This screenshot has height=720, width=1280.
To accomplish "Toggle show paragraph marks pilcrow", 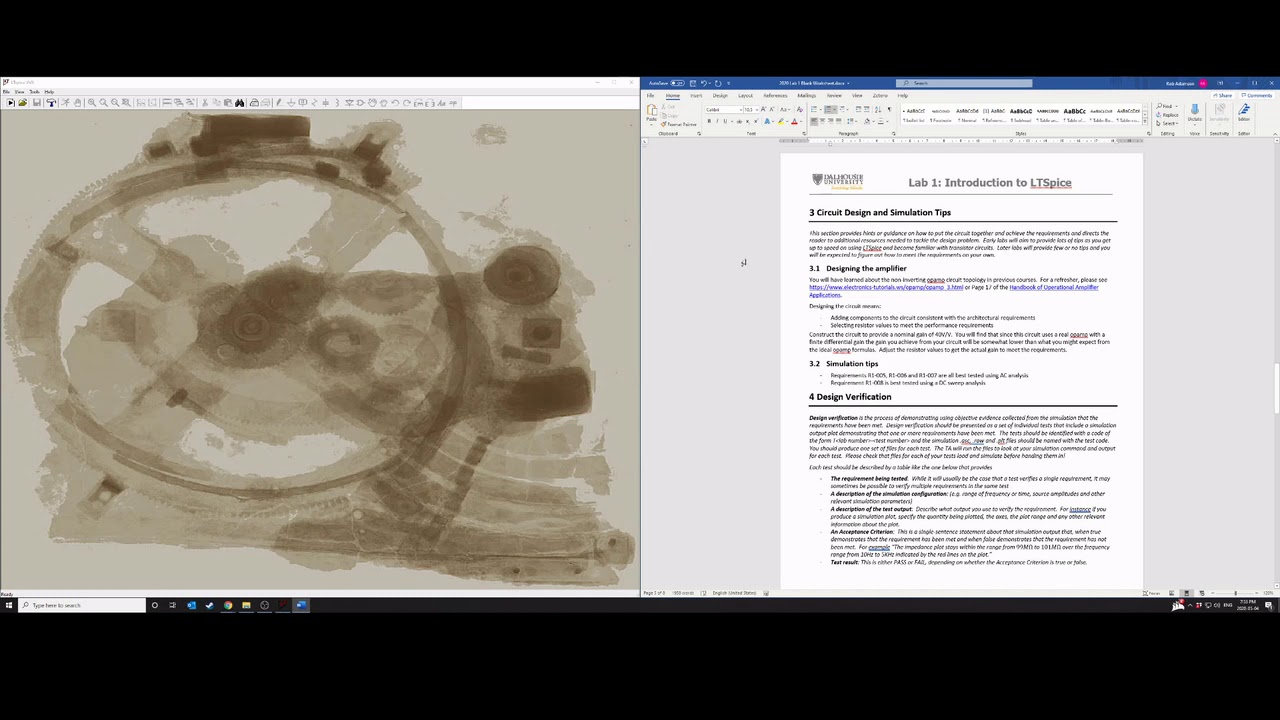I will 888,109.
